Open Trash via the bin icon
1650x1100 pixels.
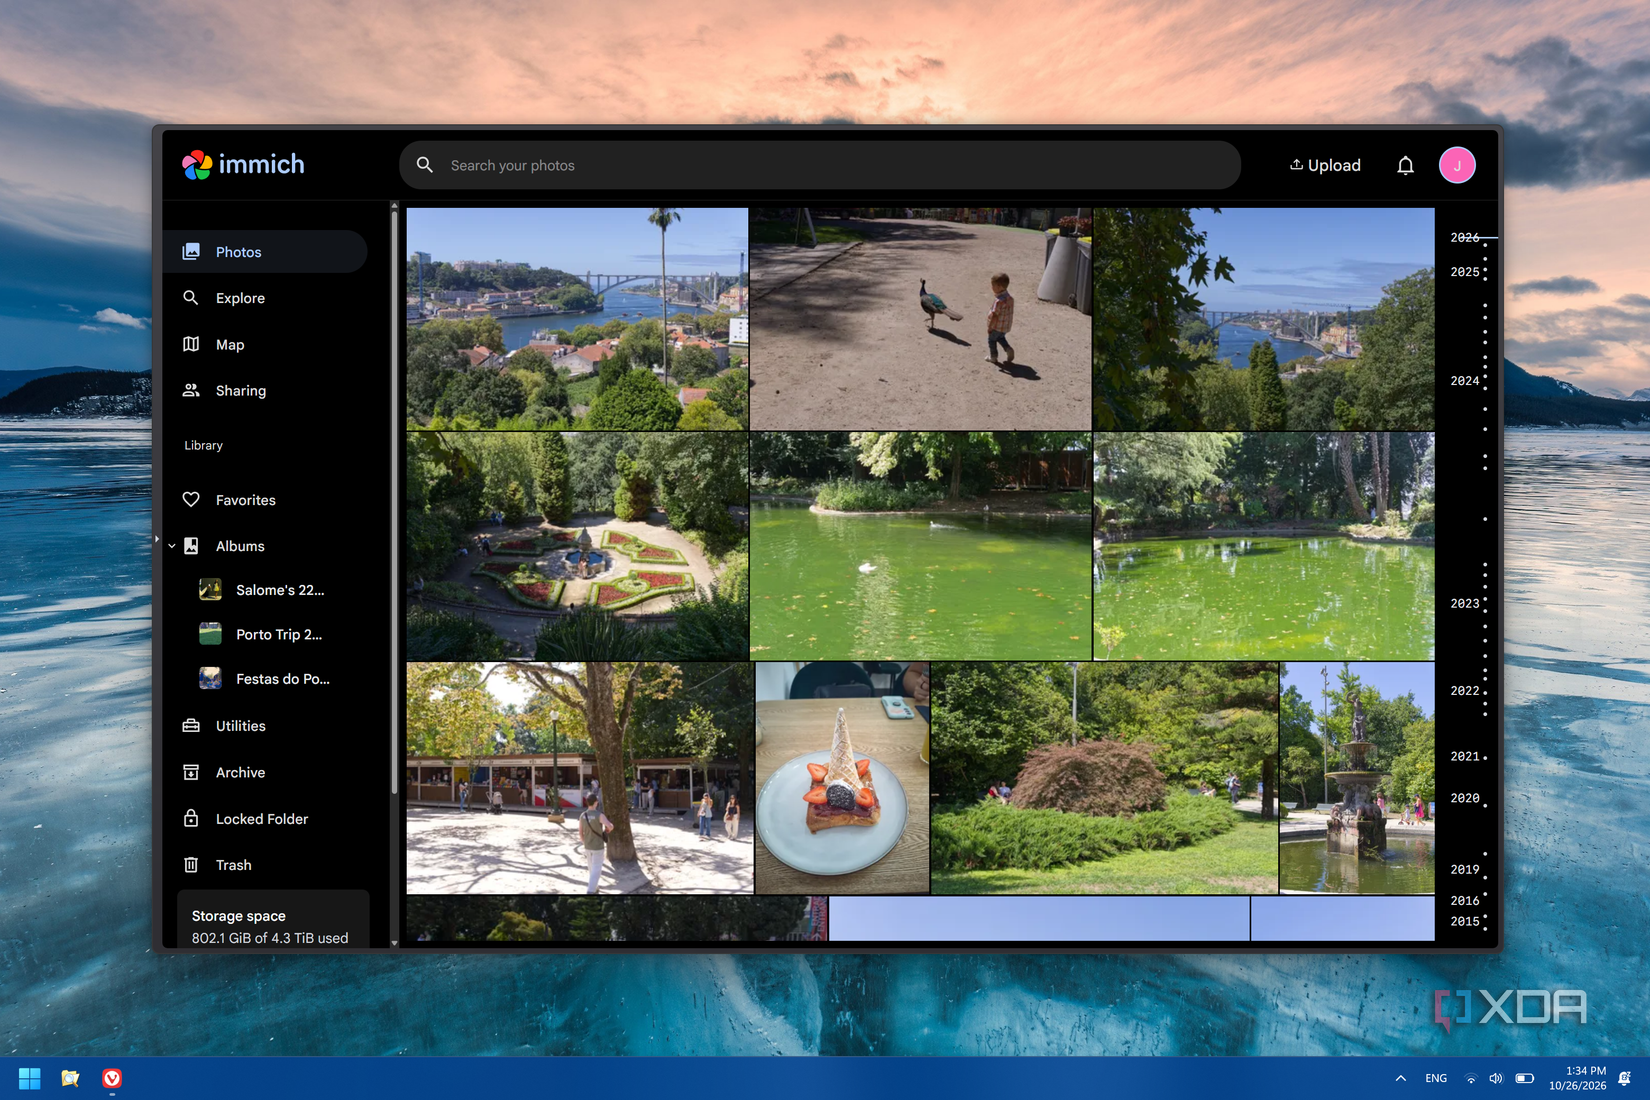coord(191,864)
